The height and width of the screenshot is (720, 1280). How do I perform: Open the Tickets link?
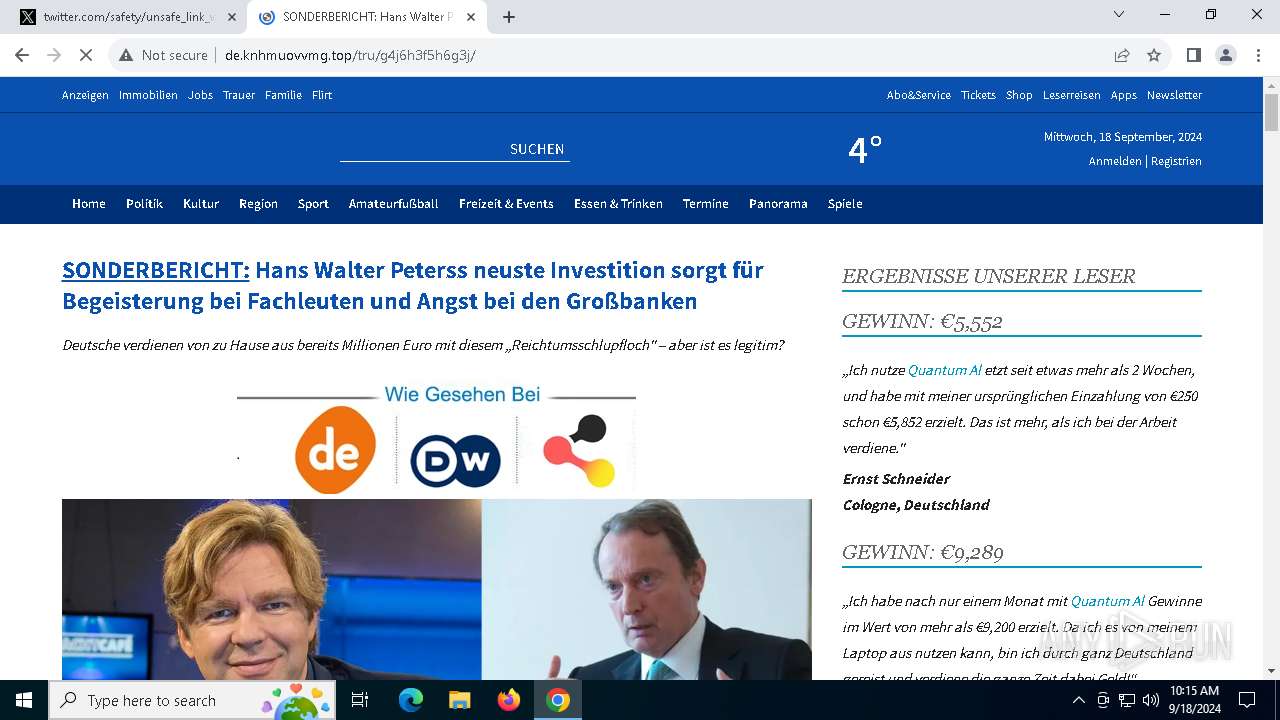pos(978,95)
